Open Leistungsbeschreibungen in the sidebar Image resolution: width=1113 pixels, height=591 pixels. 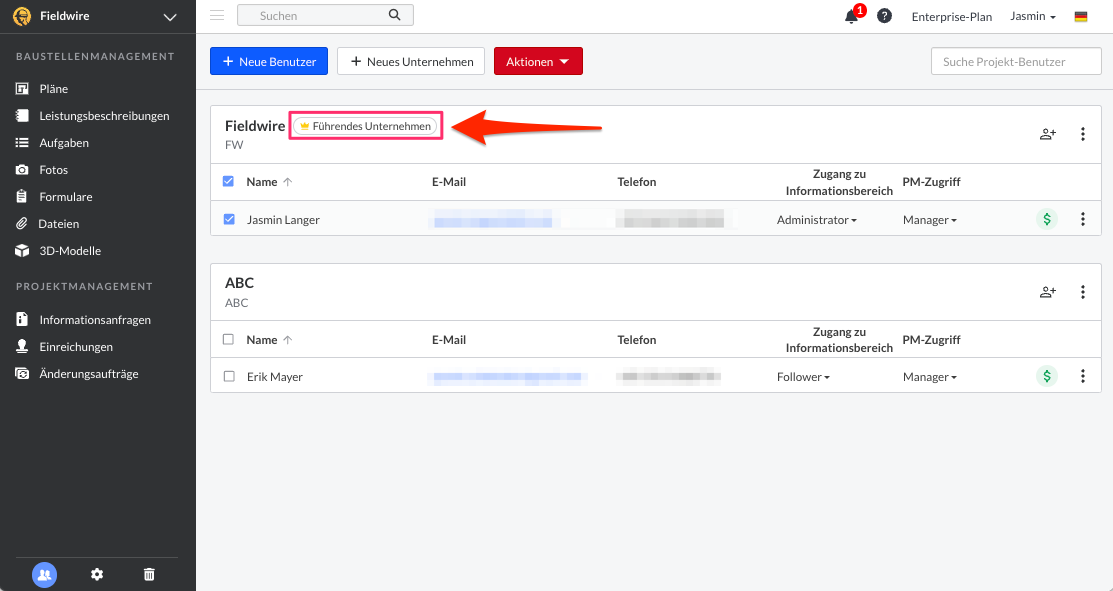104,116
